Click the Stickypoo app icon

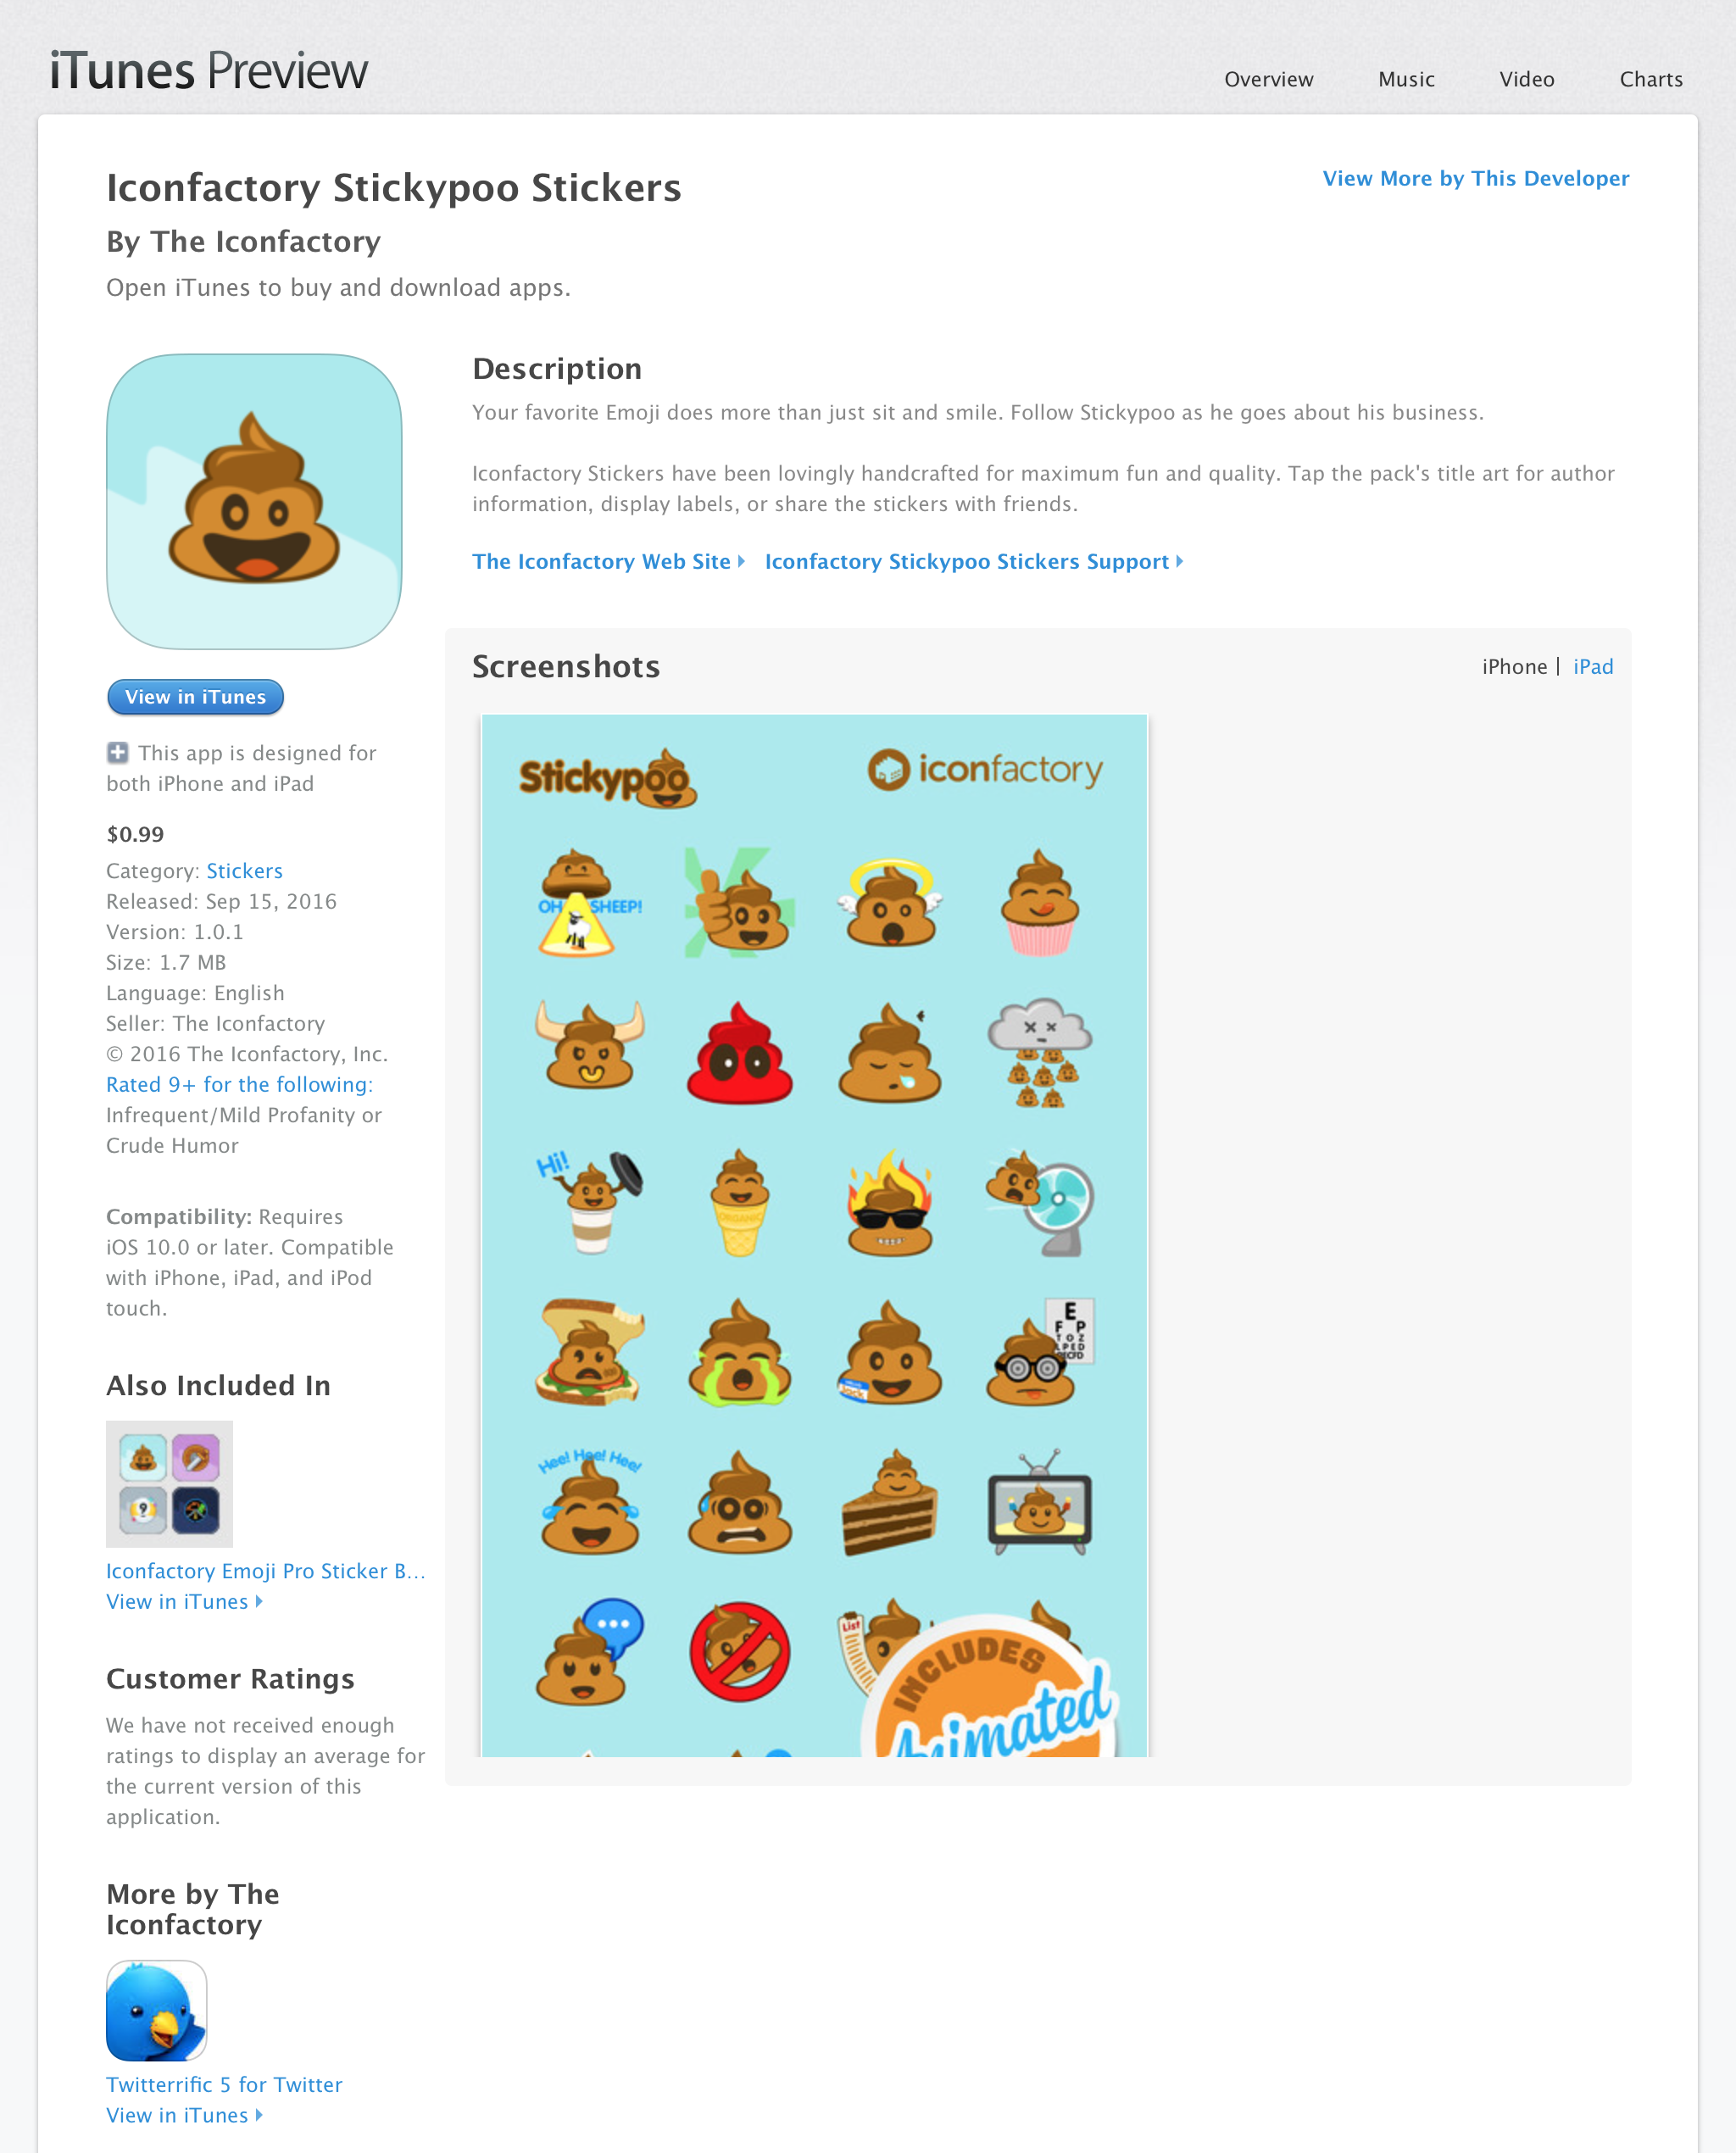pyautogui.click(x=254, y=501)
